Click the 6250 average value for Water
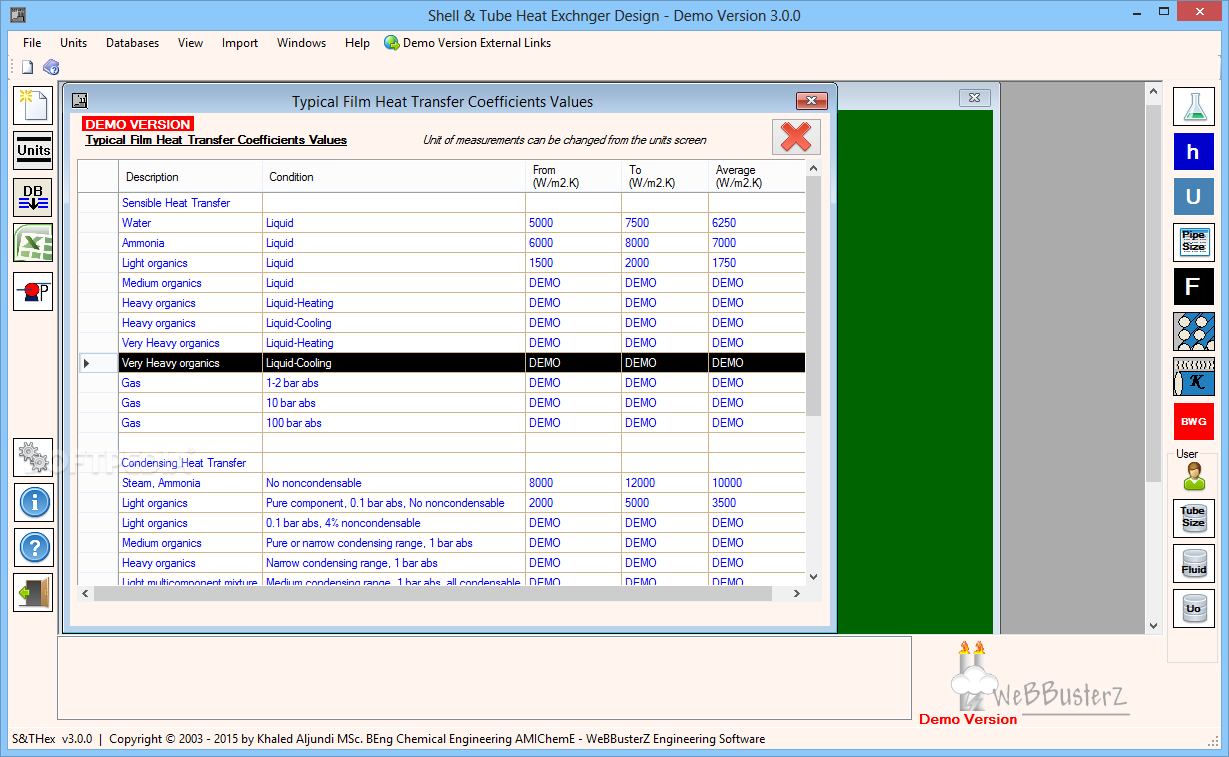The width and height of the screenshot is (1229, 757). pos(756,223)
